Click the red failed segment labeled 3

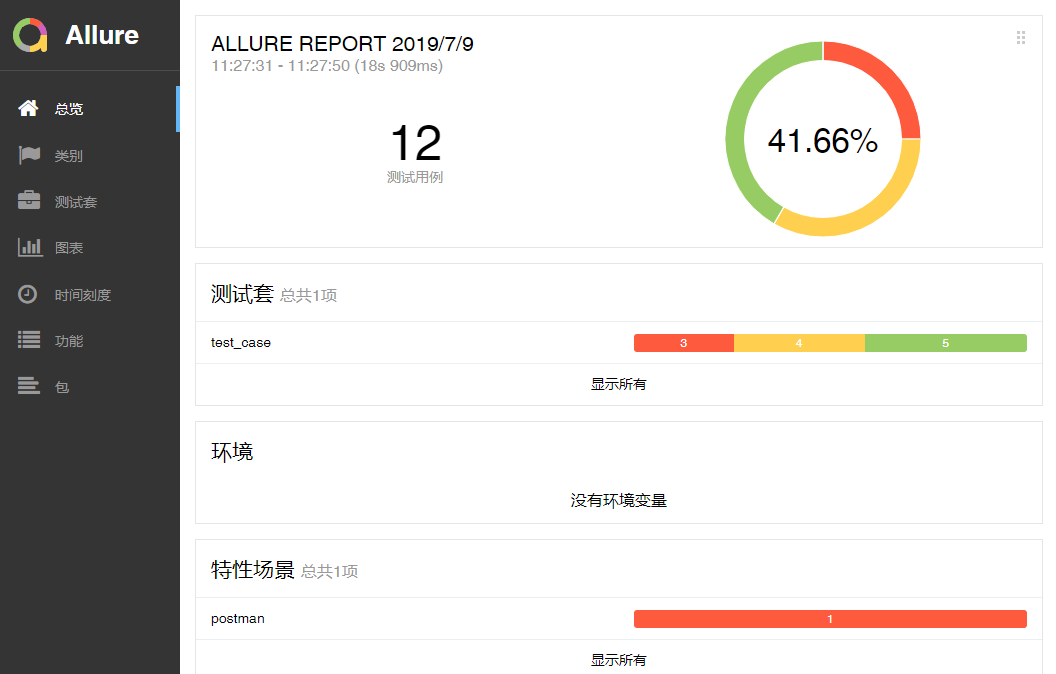click(684, 343)
